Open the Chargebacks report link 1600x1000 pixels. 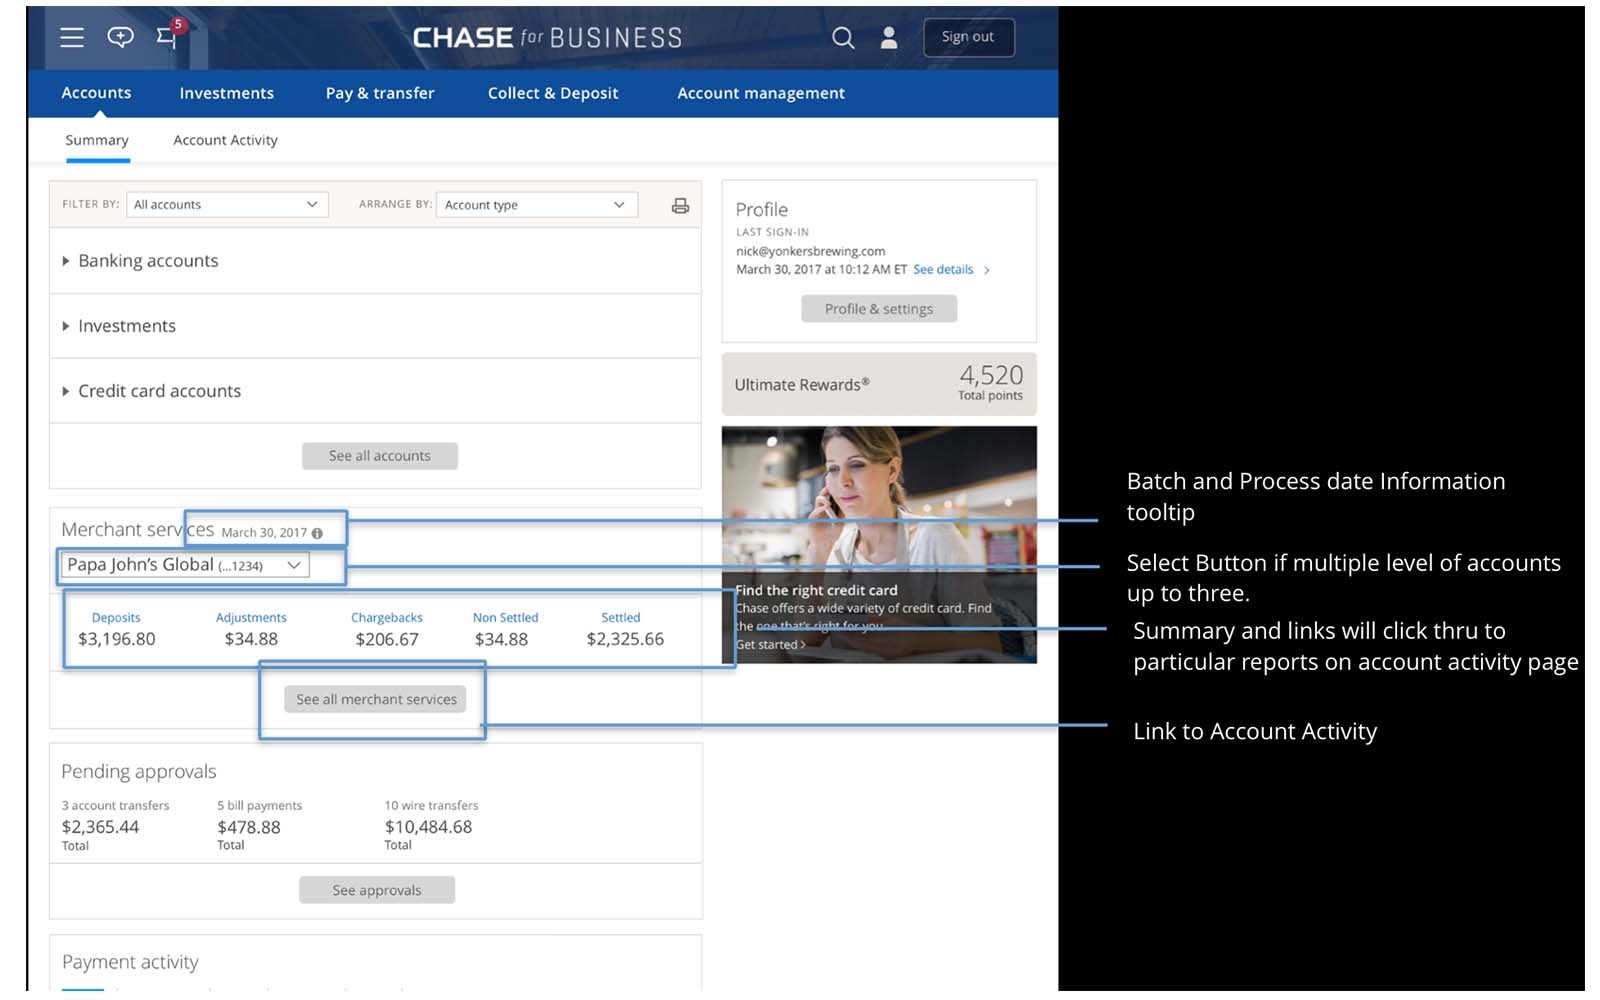[x=387, y=618]
